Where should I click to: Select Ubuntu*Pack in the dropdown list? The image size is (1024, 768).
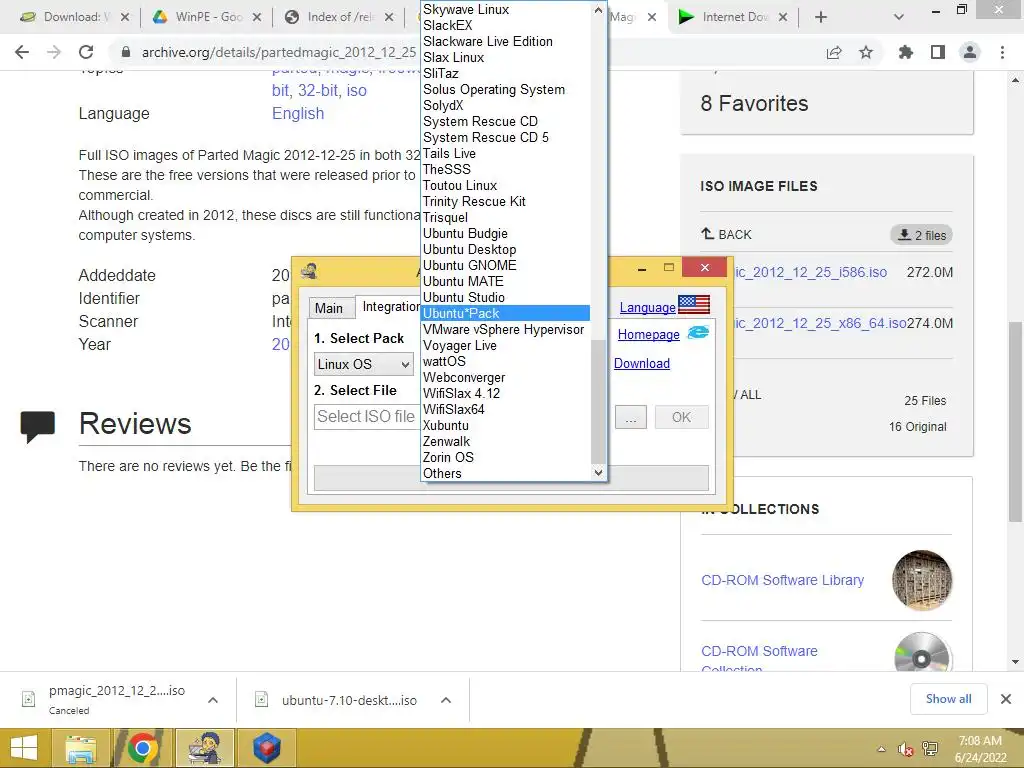tap(505, 313)
